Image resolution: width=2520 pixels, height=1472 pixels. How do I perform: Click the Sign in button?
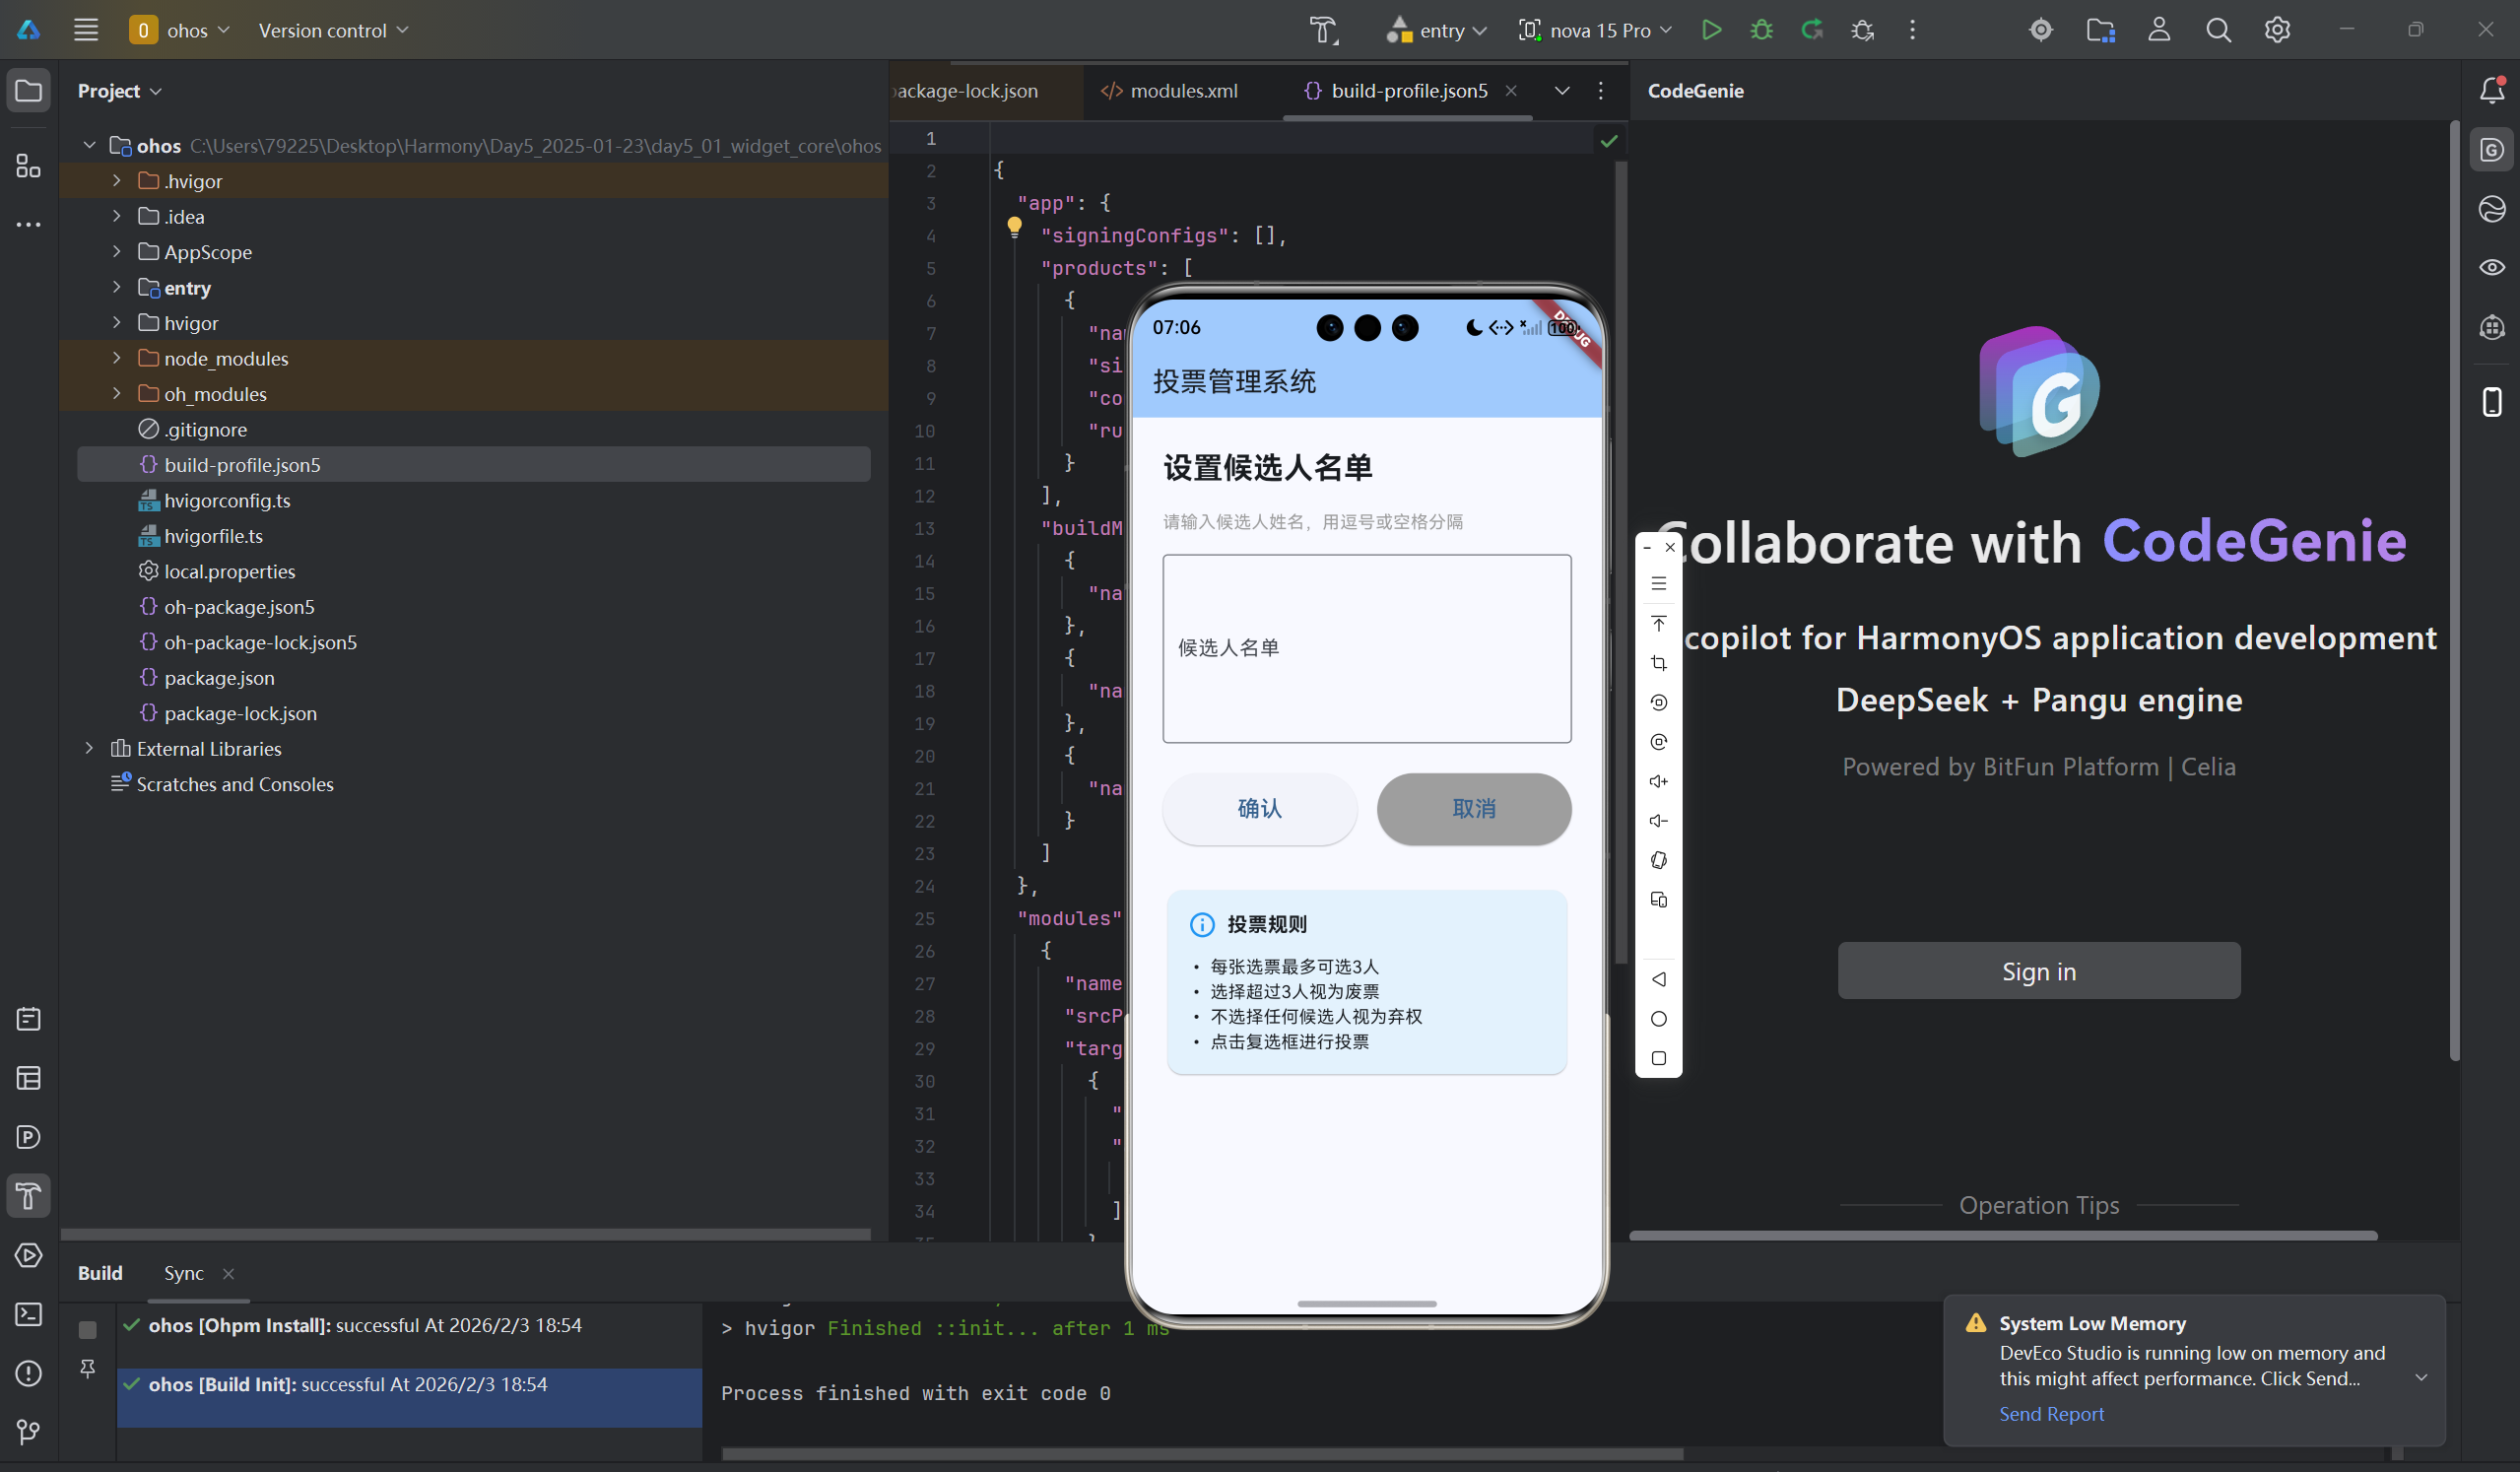point(2038,971)
